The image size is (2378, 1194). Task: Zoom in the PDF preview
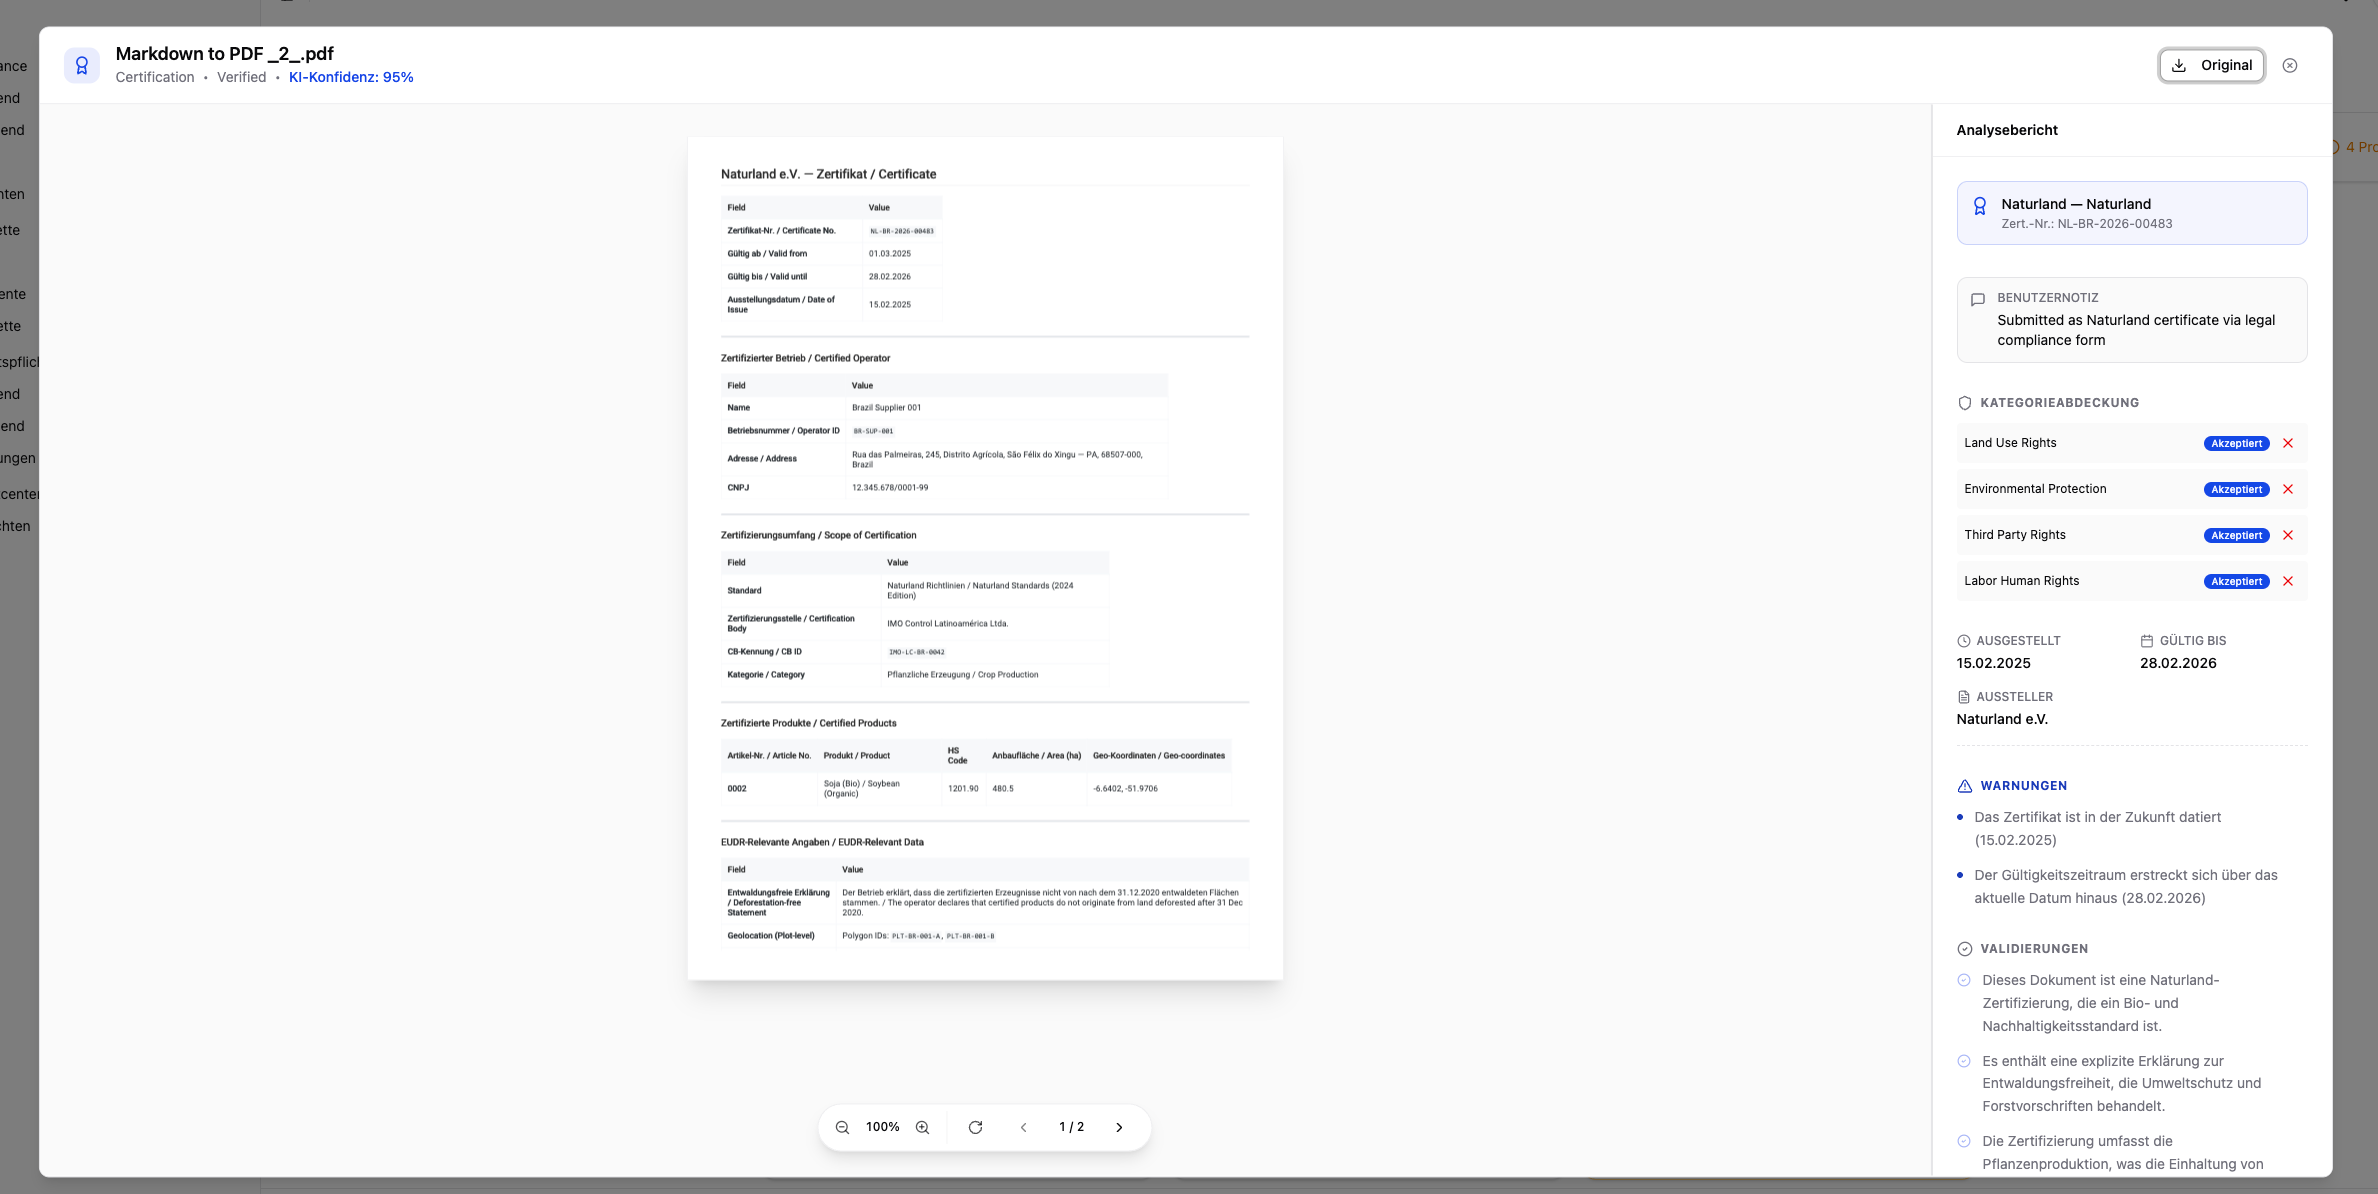click(x=922, y=1127)
